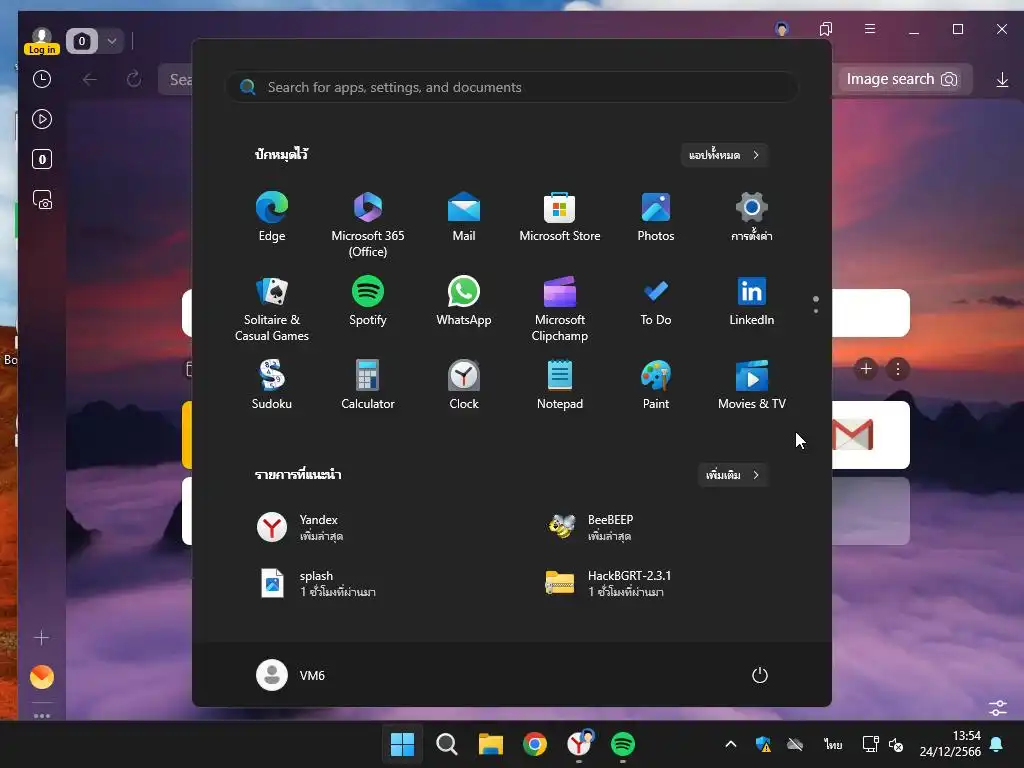Expand the all apps list button
This screenshot has width=1024, height=768.
pos(724,155)
